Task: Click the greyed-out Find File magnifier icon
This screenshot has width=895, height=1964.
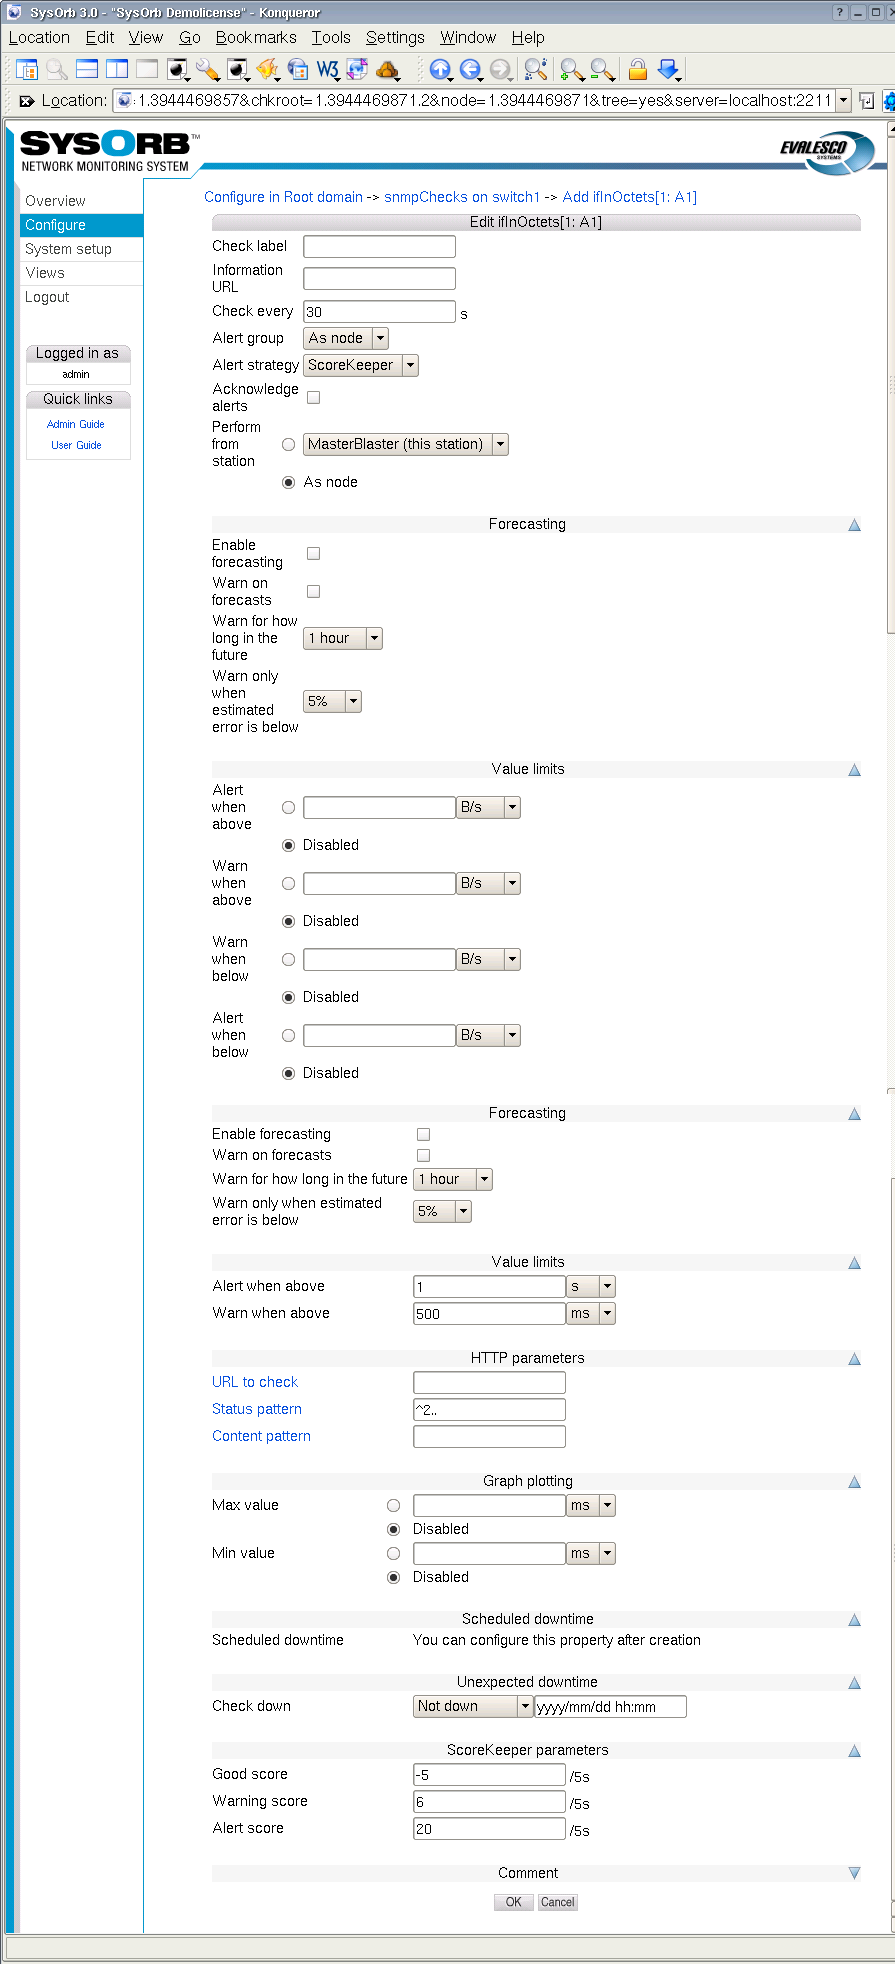Action: click(57, 69)
